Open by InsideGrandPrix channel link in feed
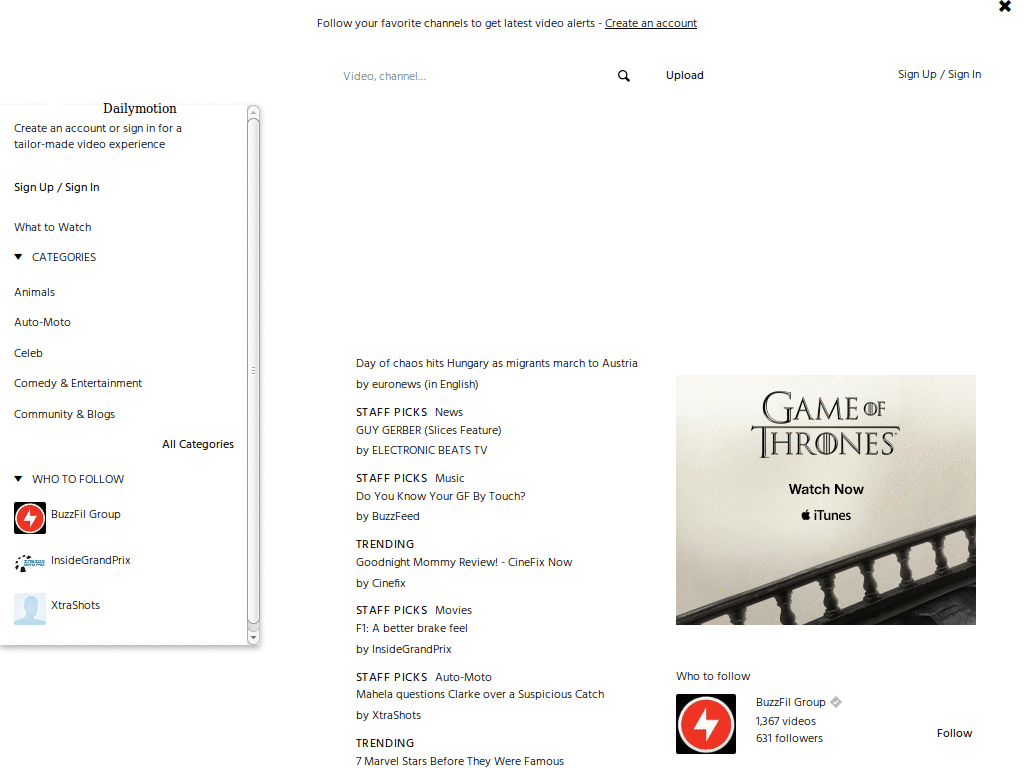The height and width of the screenshot is (768, 1024). click(404, 649)
